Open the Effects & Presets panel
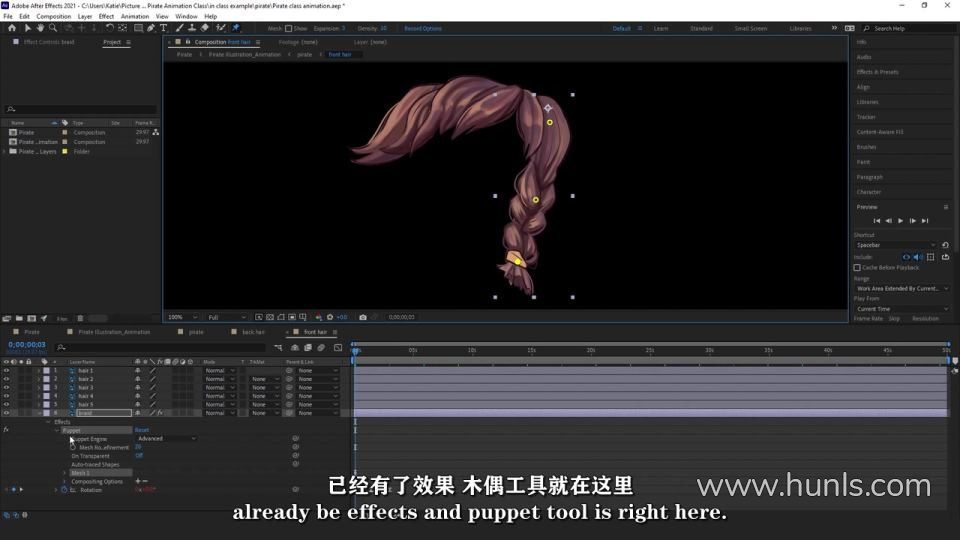The image size is (960, 540). pos(877,72)
